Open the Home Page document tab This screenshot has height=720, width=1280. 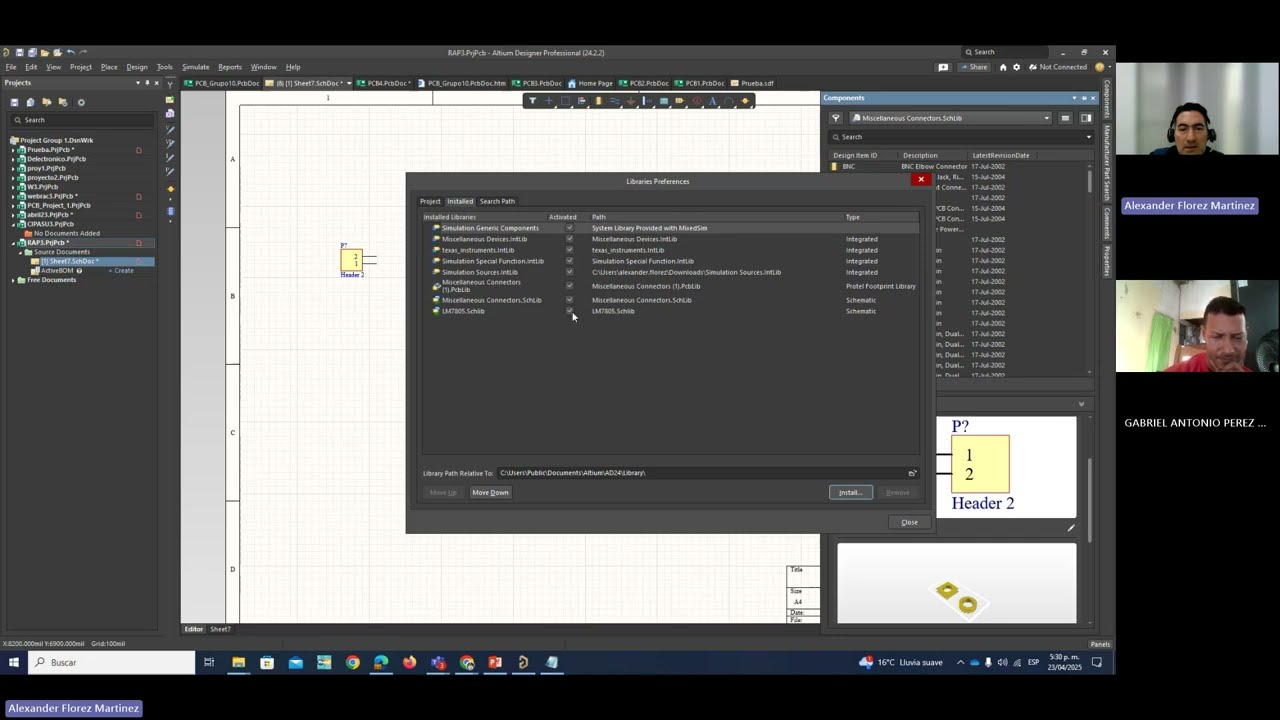click(x=590, y=83)
